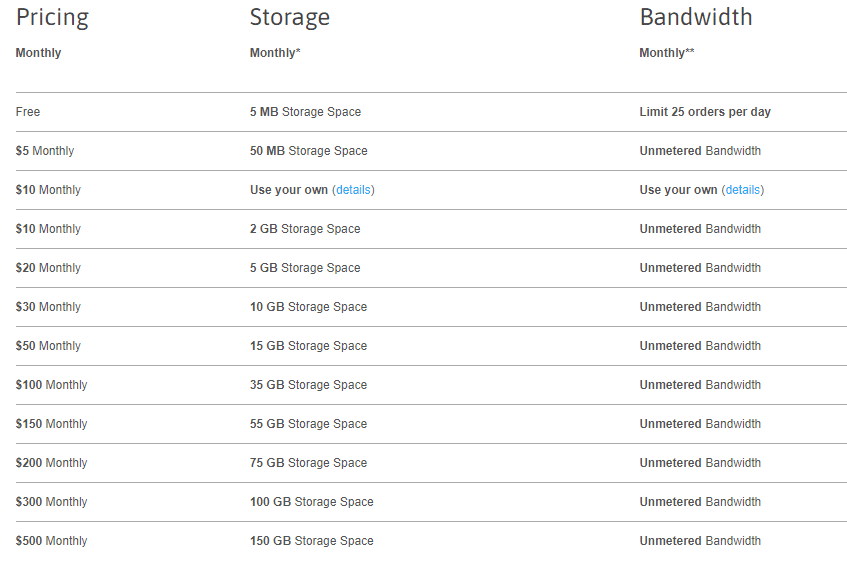The width and height of the screenshot is (847, 564).
Task: Select the $500 Monthly plan
Action: tap(51, 541)
